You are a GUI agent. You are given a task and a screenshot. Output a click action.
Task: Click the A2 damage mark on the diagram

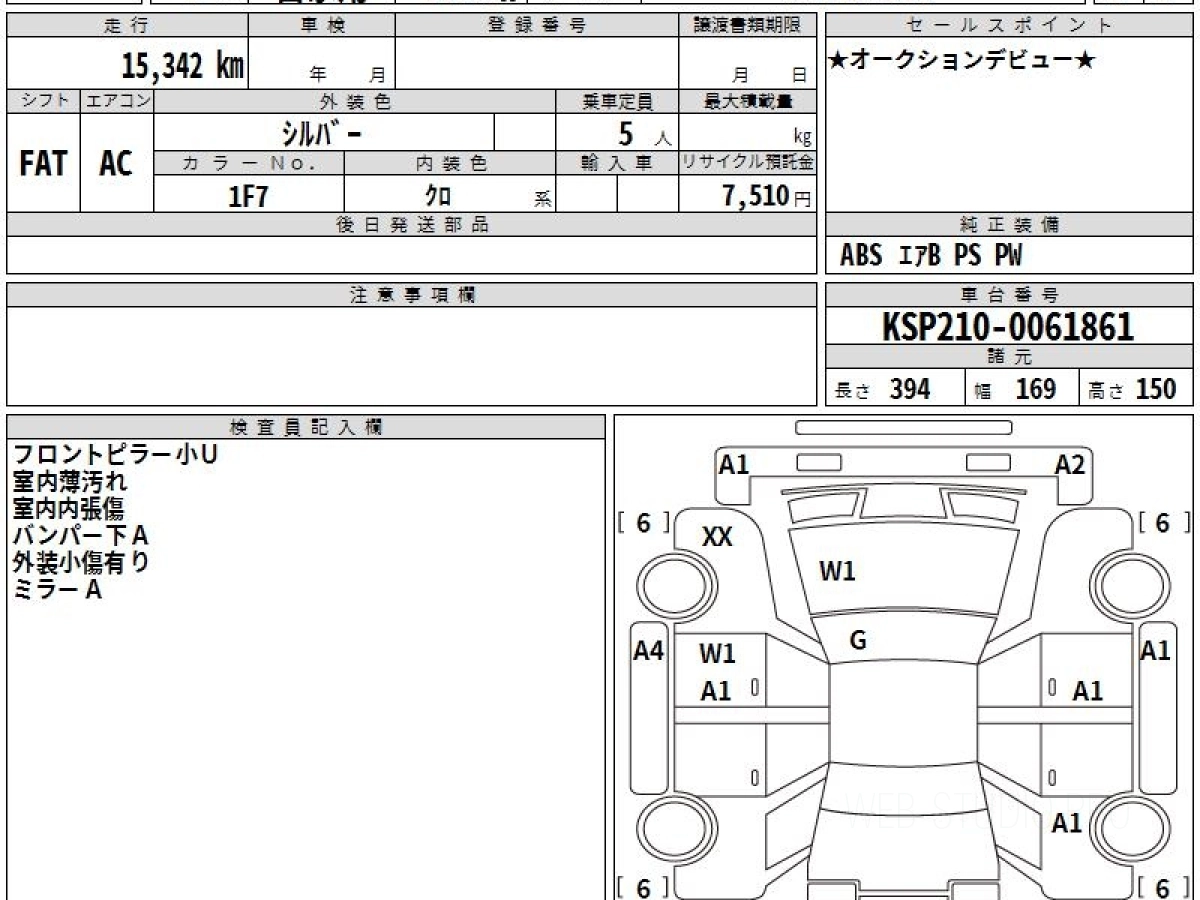[x=1070, y=464]
